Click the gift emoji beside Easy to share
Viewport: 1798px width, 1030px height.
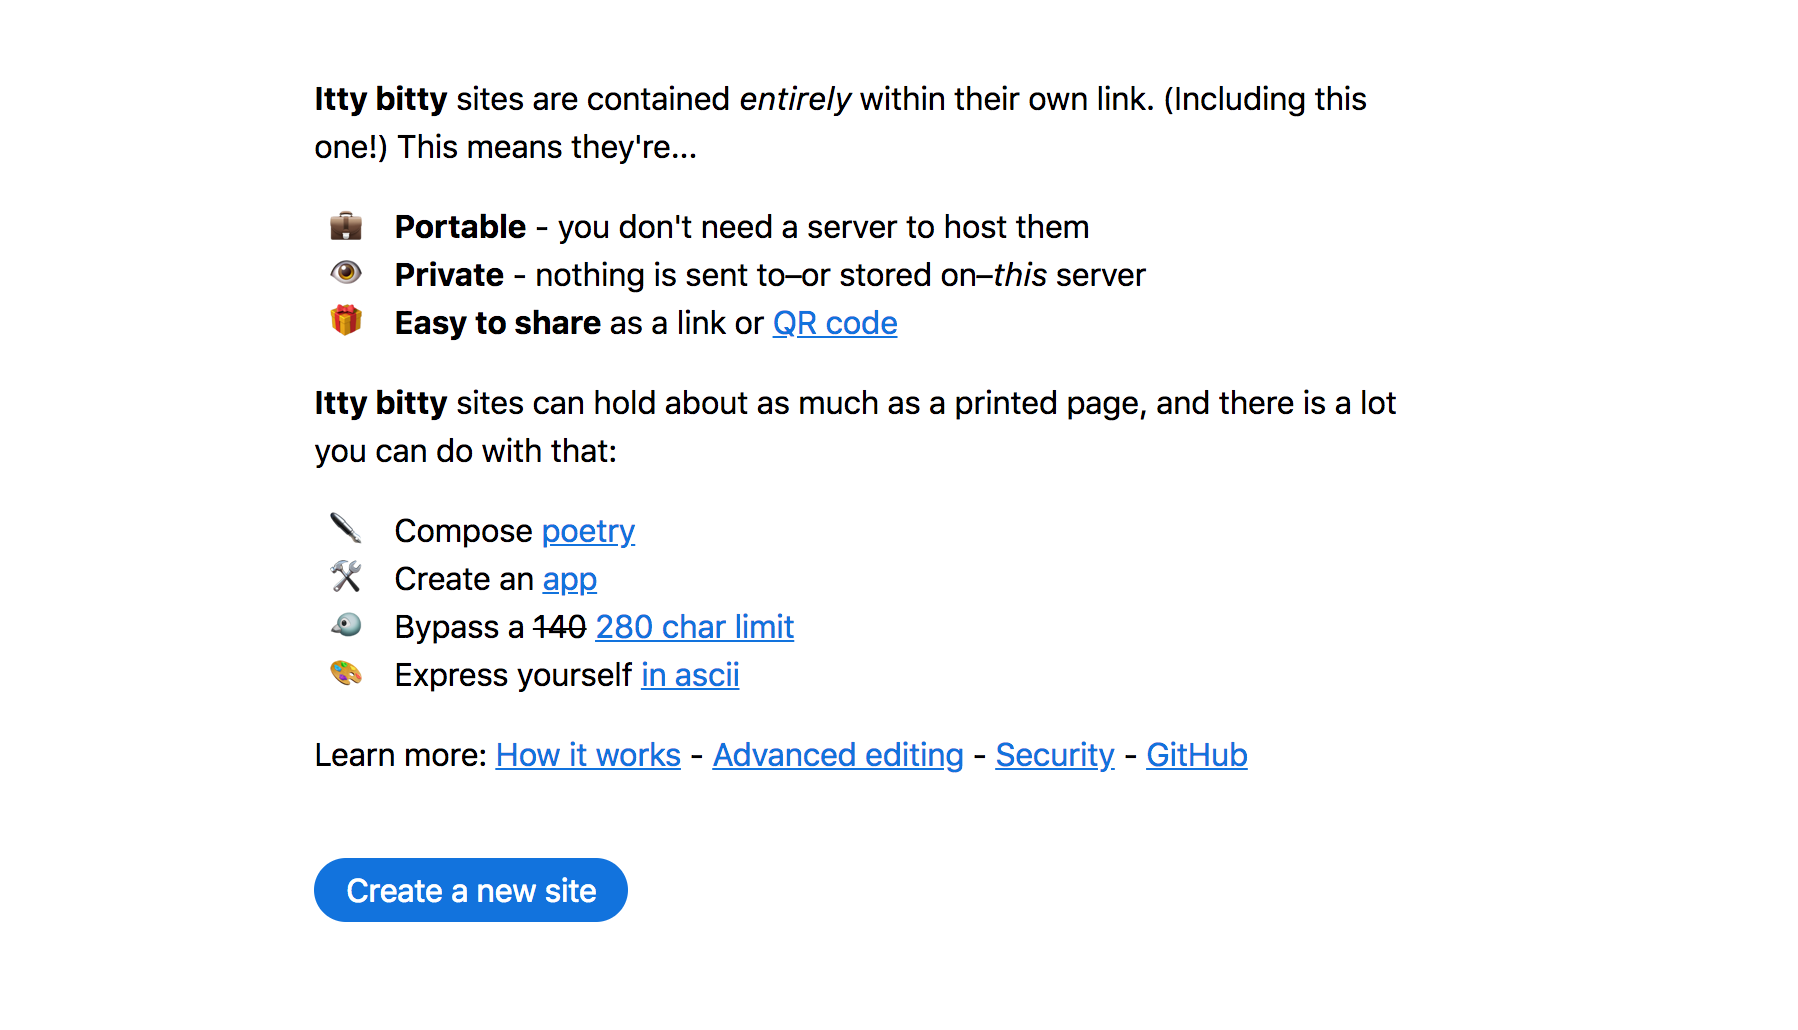coord(346,321)
